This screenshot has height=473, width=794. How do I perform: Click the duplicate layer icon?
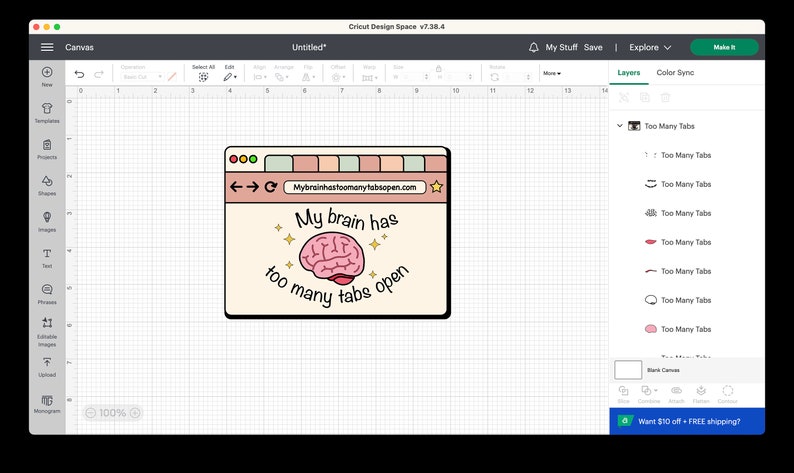[x=645, y=97]
